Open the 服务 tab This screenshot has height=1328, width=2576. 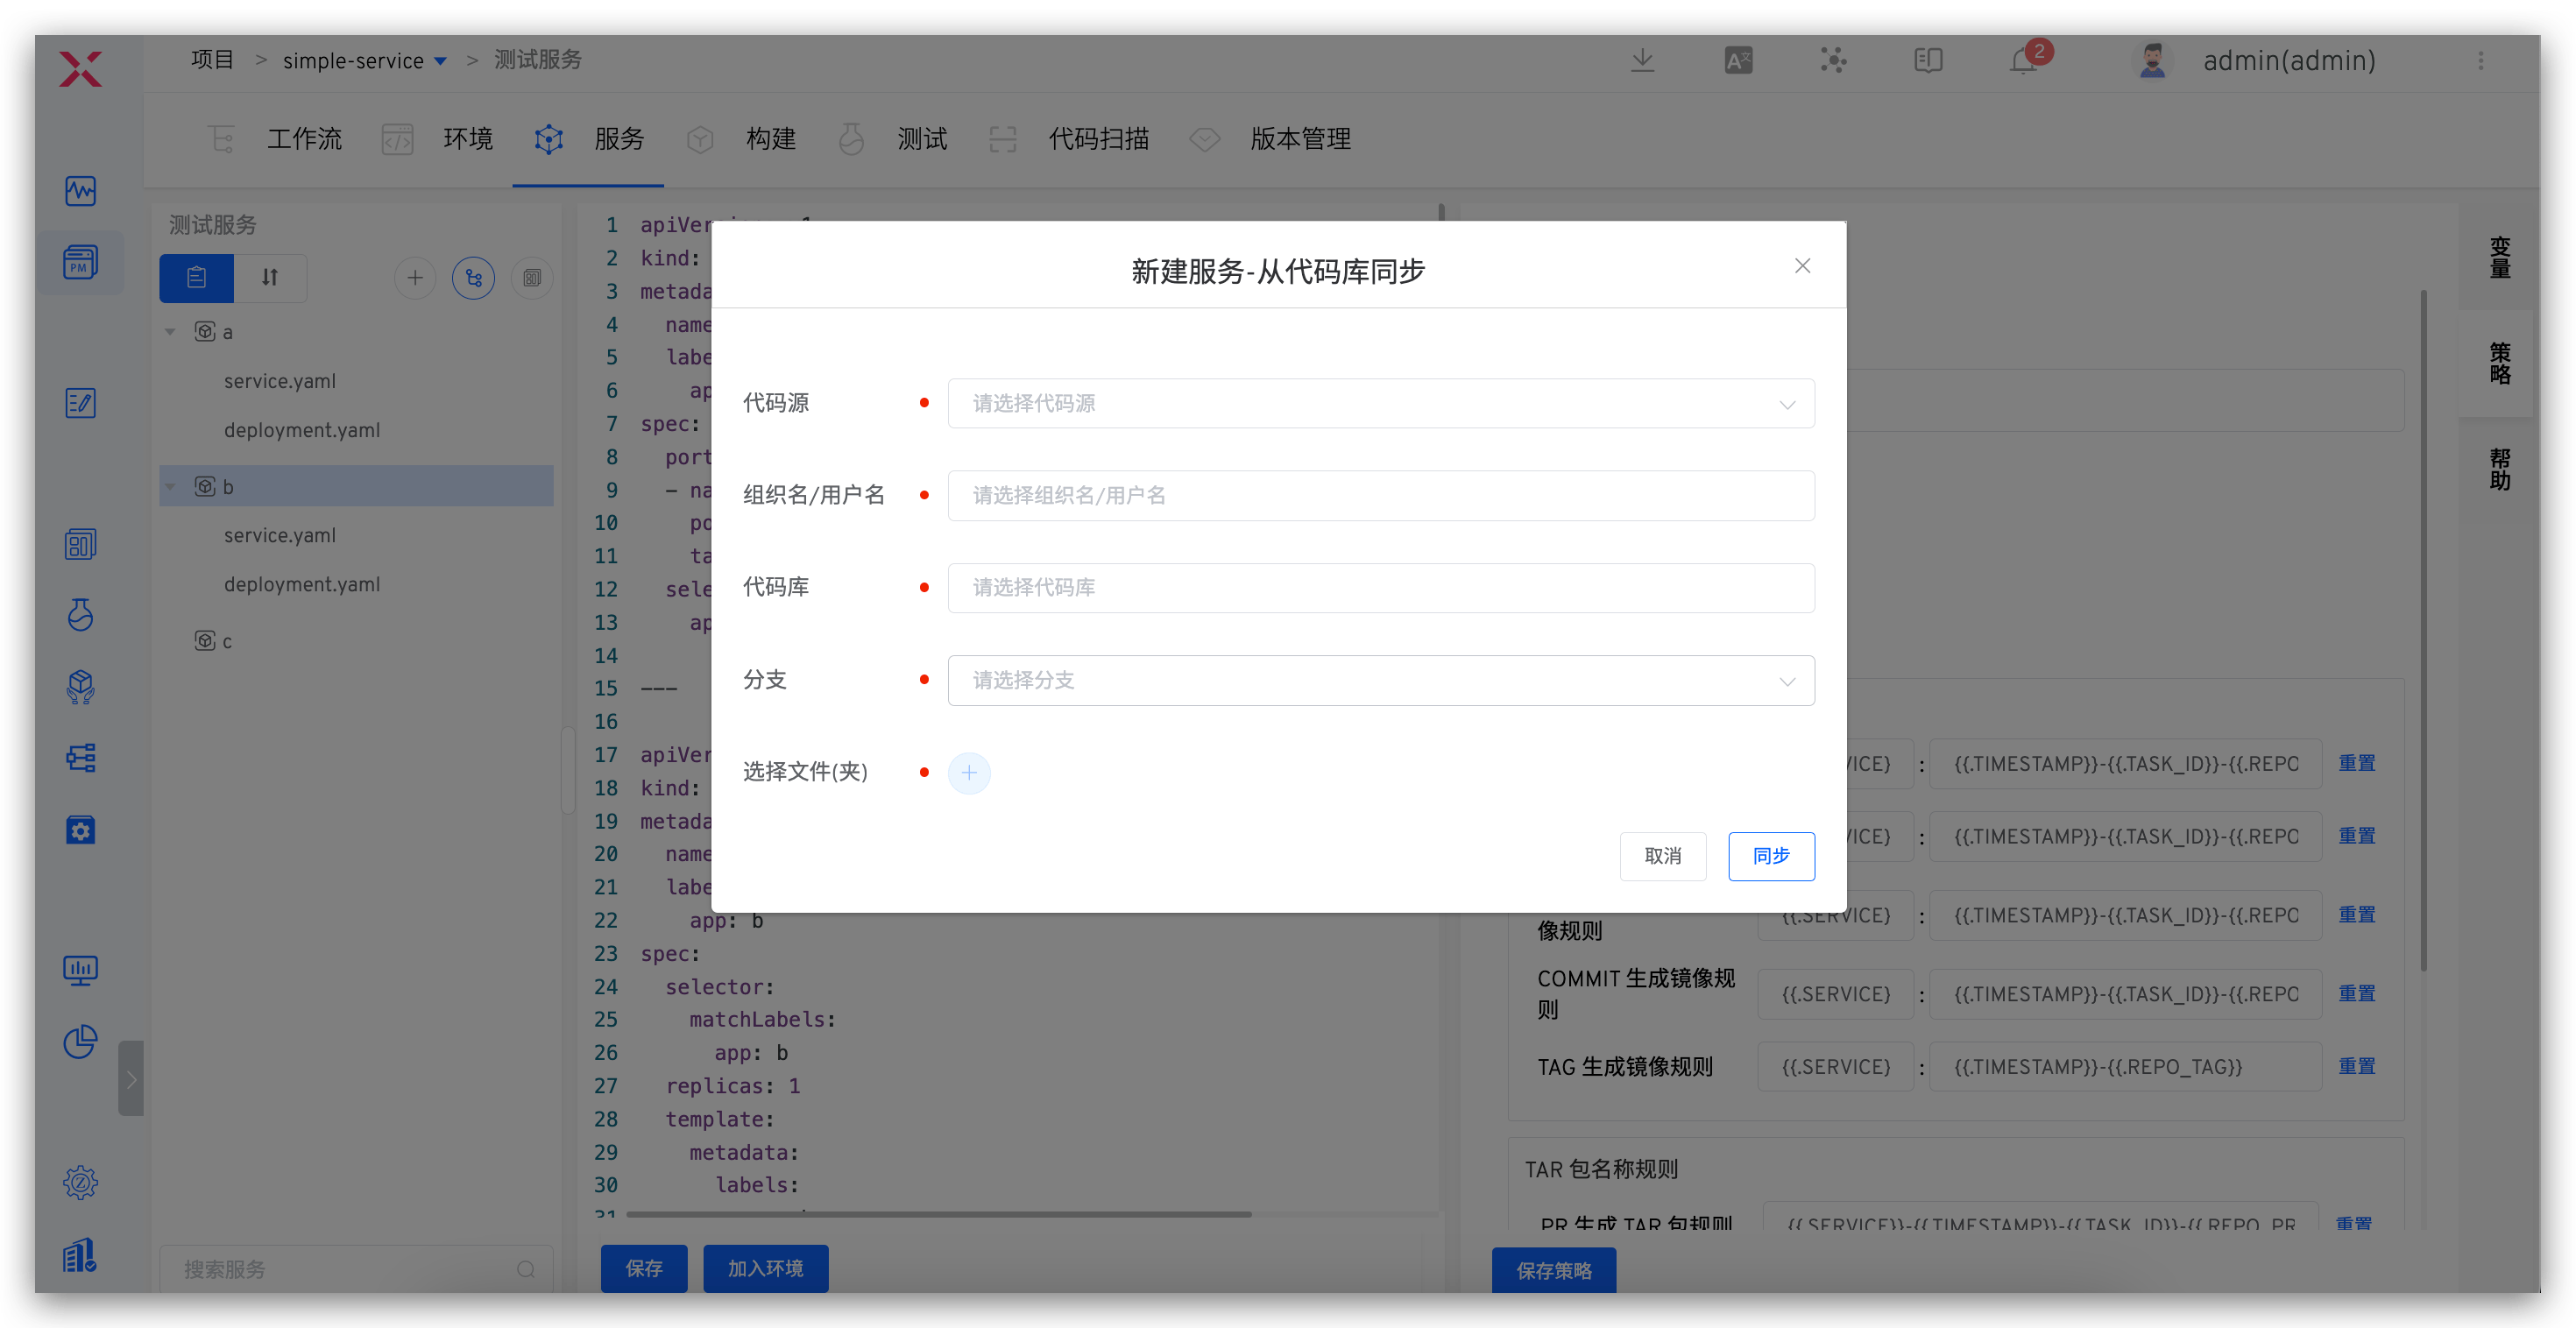pyautogui.click(x=588, y=138)
